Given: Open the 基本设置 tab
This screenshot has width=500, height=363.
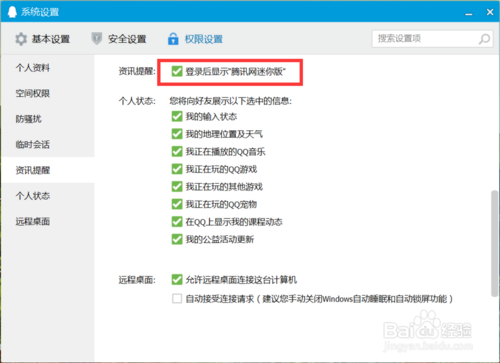Looking at the screenshot, I should pyautogui.click(x=43, y=39).
